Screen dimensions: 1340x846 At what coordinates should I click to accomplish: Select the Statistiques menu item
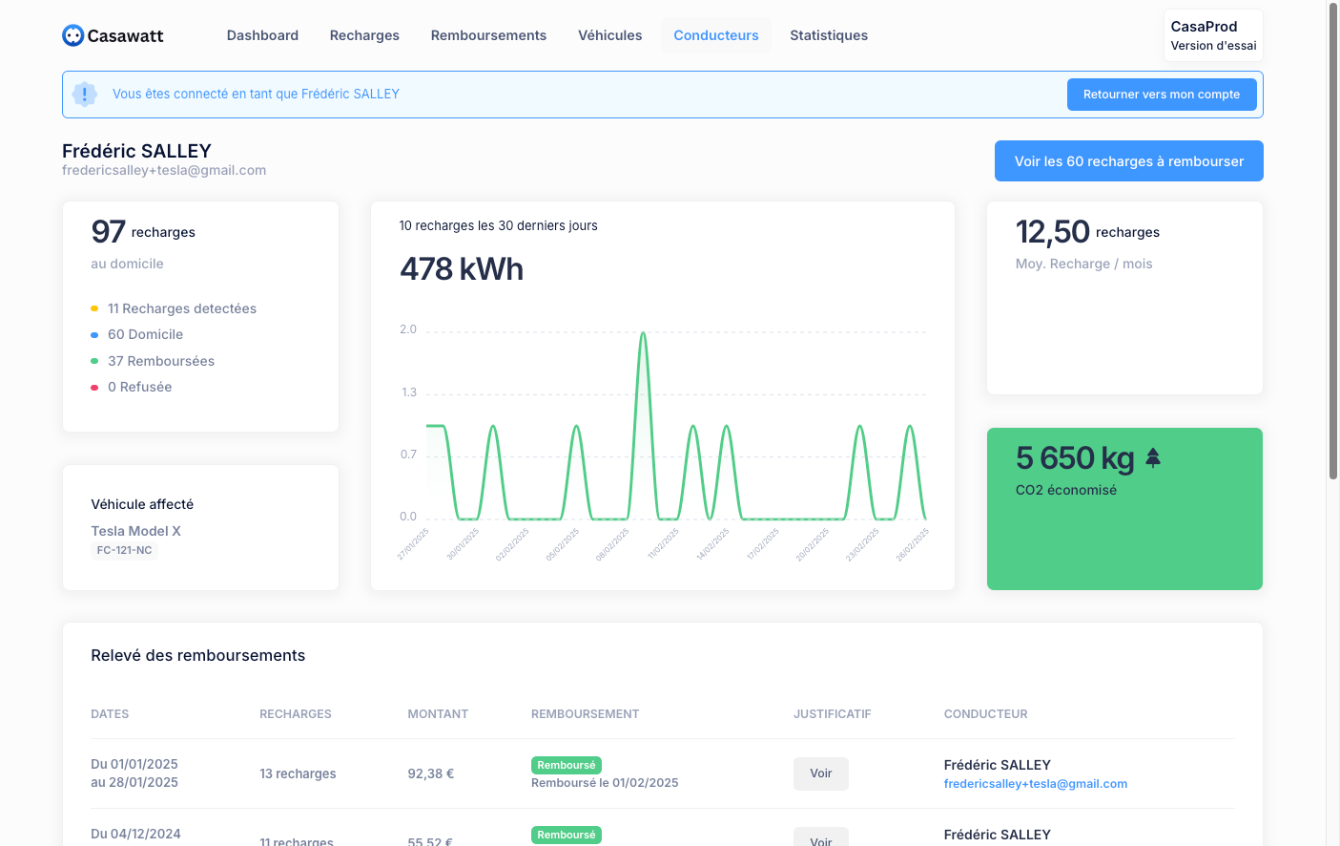click(x=828, y=36)
